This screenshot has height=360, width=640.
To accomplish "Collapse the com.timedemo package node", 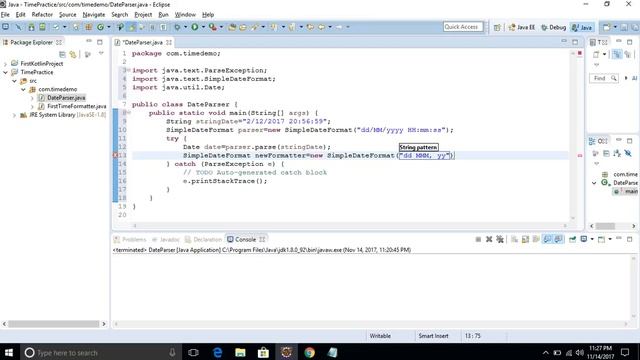I will pyautogui.click(x=23, y=89).
